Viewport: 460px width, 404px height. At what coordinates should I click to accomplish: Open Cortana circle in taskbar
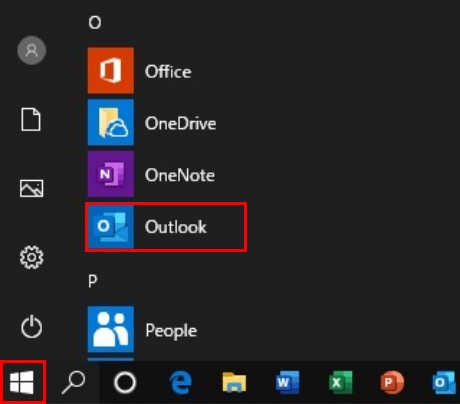(125, 382)
